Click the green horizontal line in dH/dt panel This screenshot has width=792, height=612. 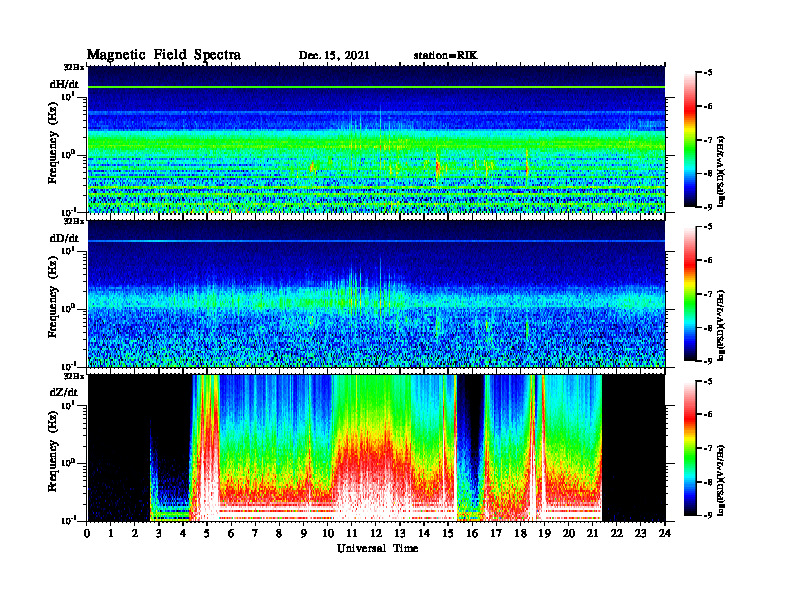click(376, 87)
